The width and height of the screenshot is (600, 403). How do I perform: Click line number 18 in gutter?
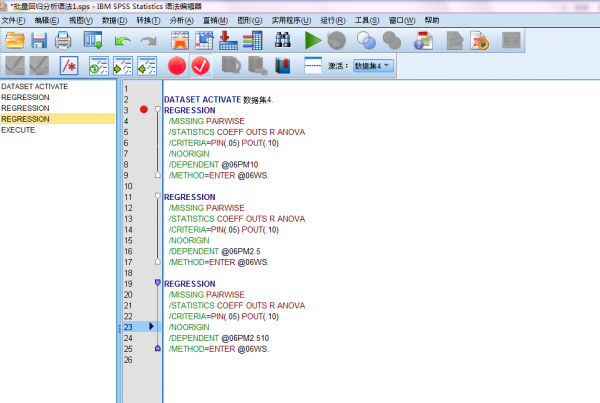pos(128,273)
